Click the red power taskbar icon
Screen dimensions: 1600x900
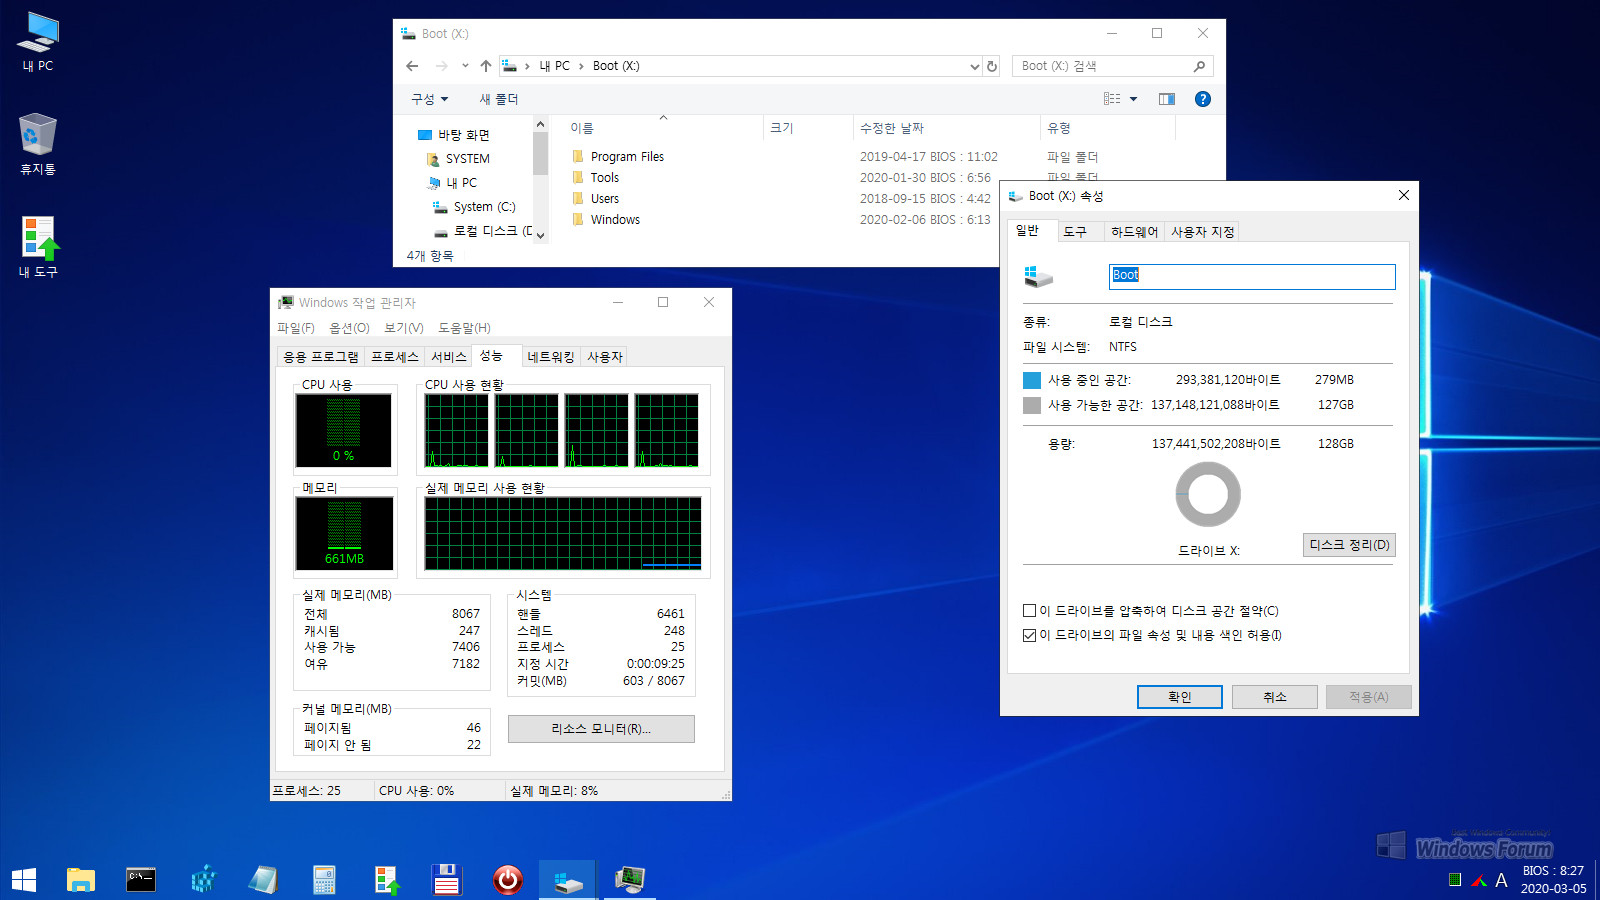(x=507, y=880)
